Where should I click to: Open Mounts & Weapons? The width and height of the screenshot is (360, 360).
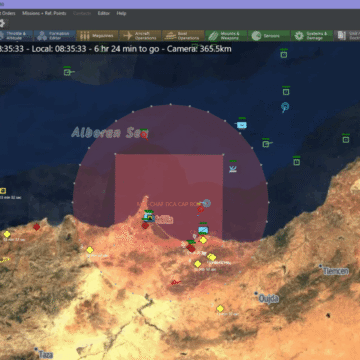click(226, 36)
